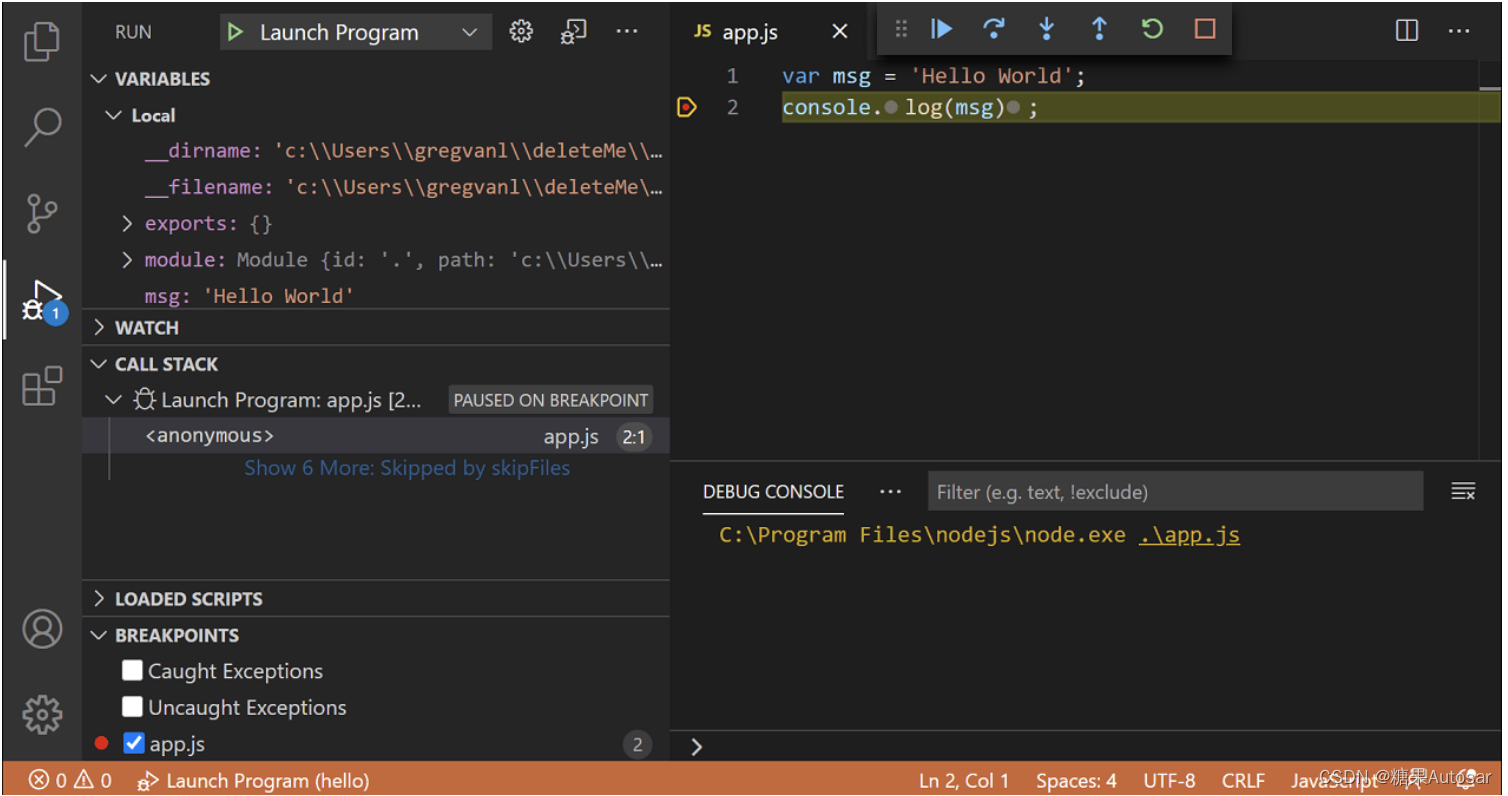Expand the module variable
The width and height of the screenshot is (1508, 796).
click(127, 260)
